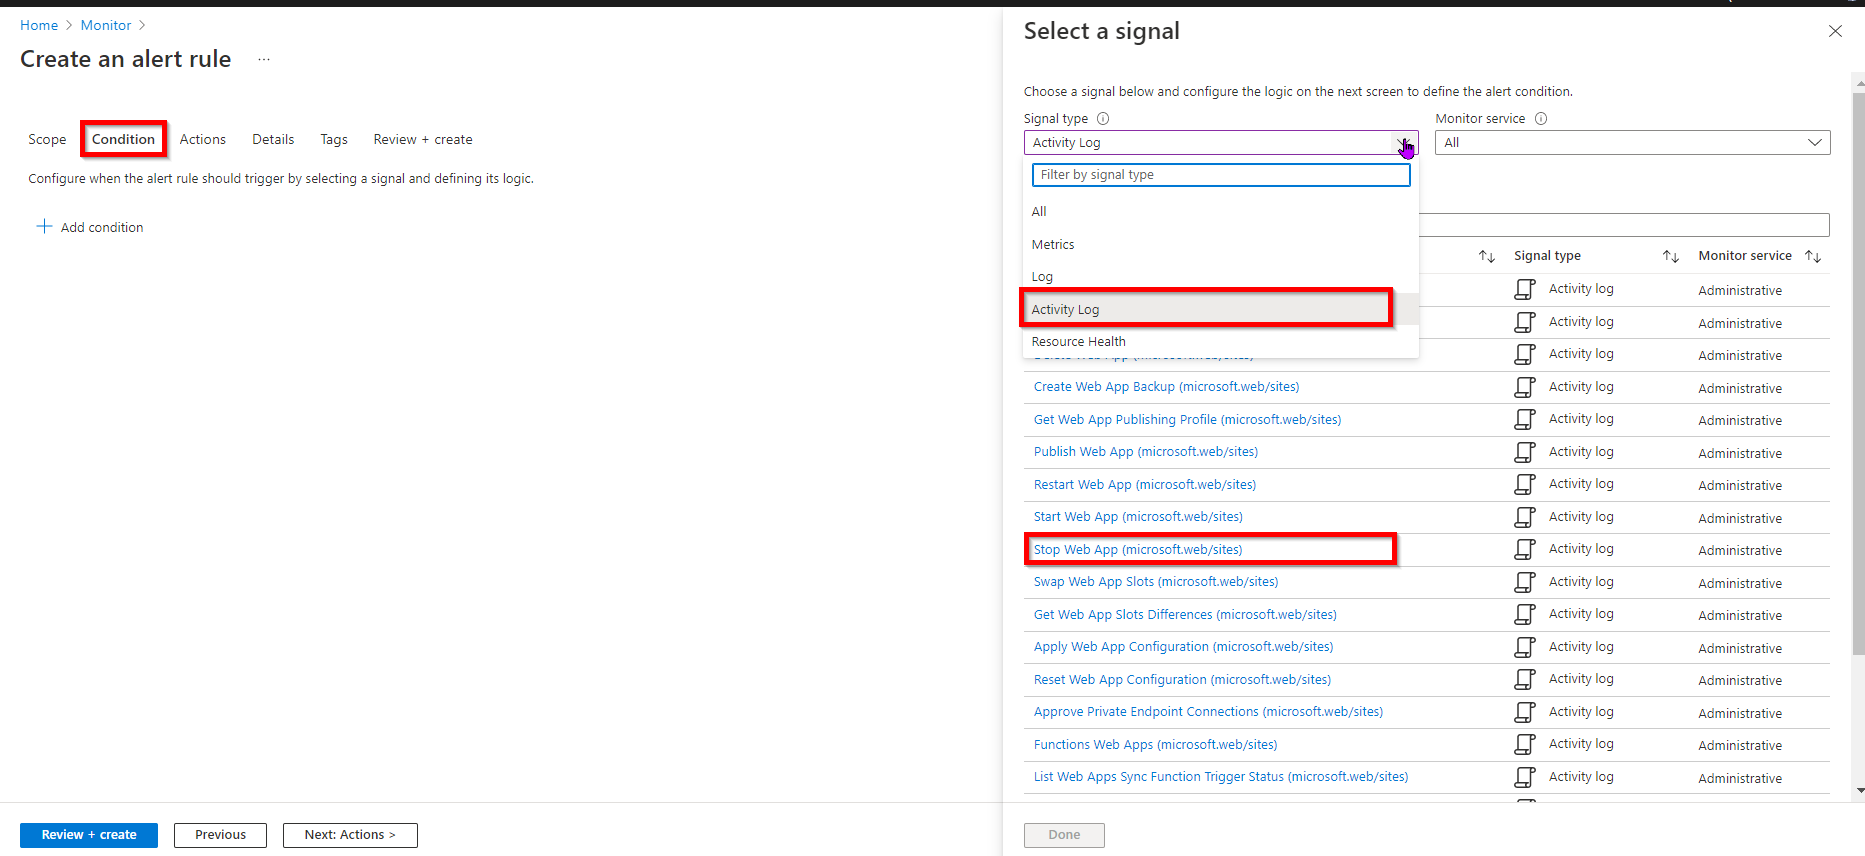Image resolution: width=1865 pixels, height=856 pixels.
Task: Select Create Web App Backup signal
Action: 1167,387
